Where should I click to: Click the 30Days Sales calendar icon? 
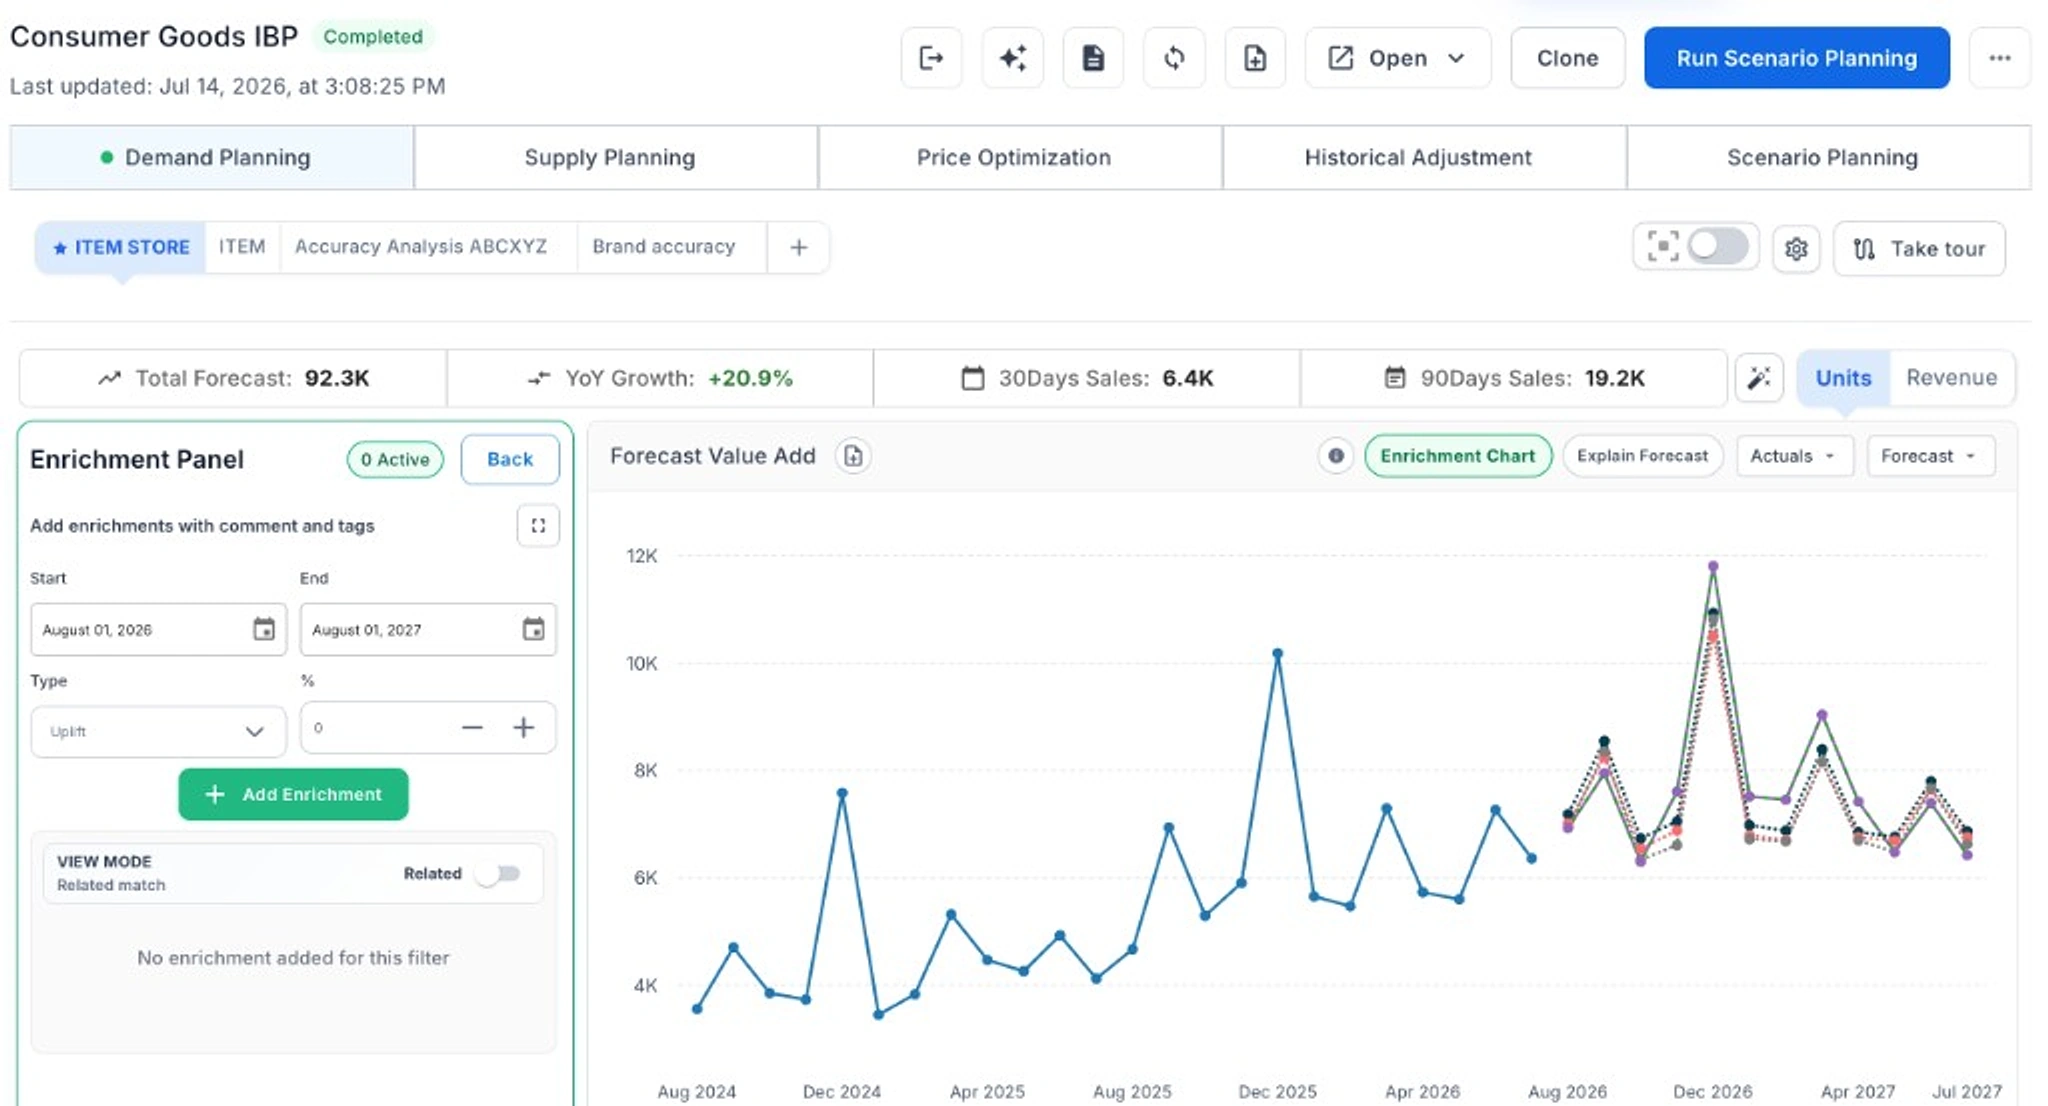tap(972, 378)
